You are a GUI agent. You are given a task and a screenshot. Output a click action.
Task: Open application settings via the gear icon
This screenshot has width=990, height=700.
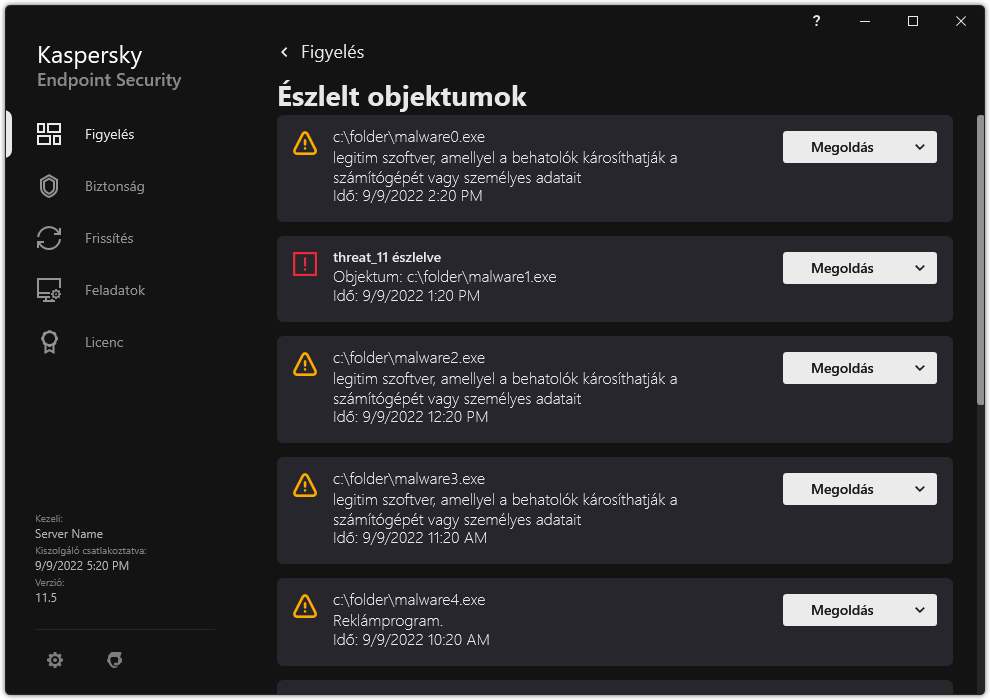55,660
